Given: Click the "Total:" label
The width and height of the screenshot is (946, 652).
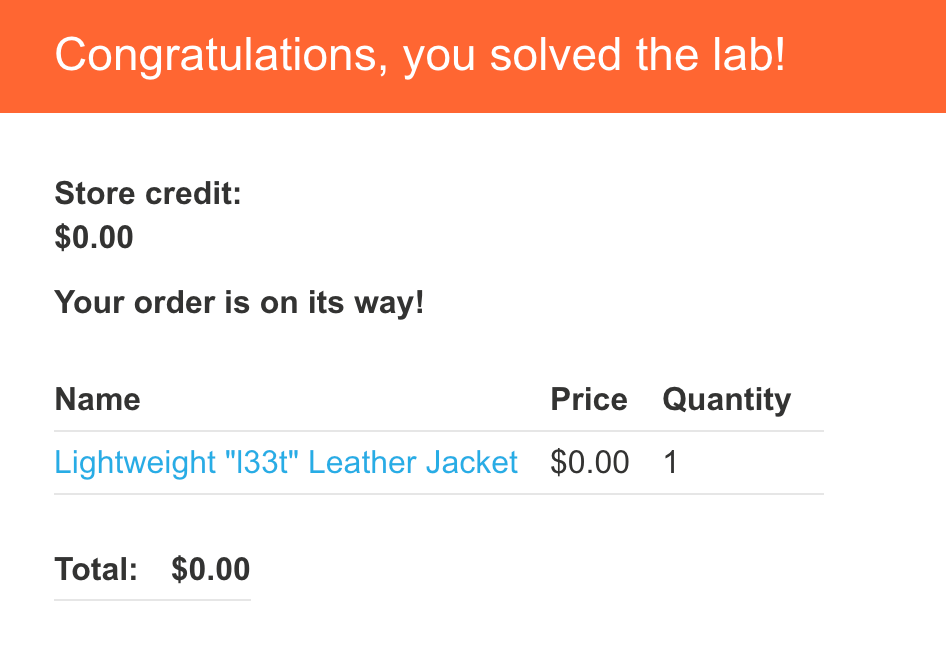Looking at the screenshot, I should [x=96, y=570].
